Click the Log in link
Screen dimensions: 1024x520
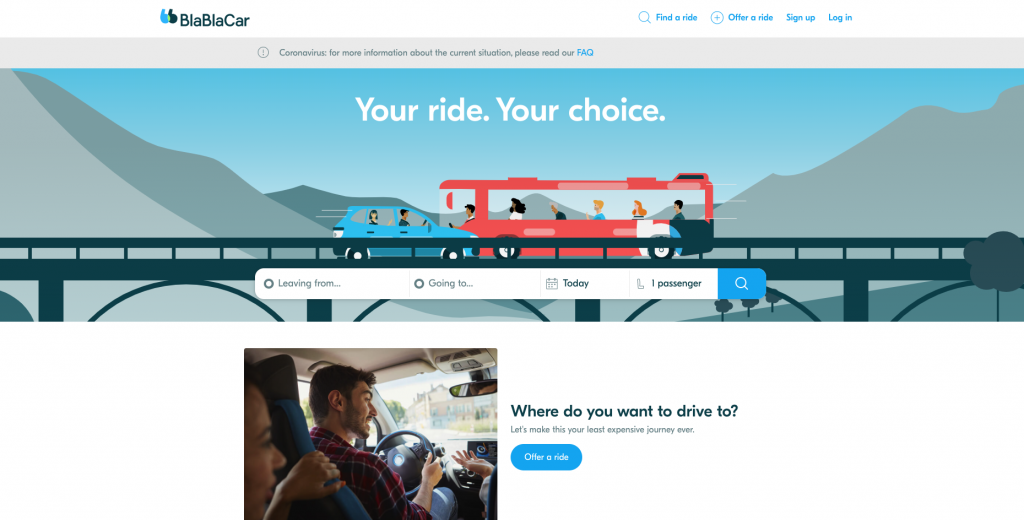[x=840, y=18]
